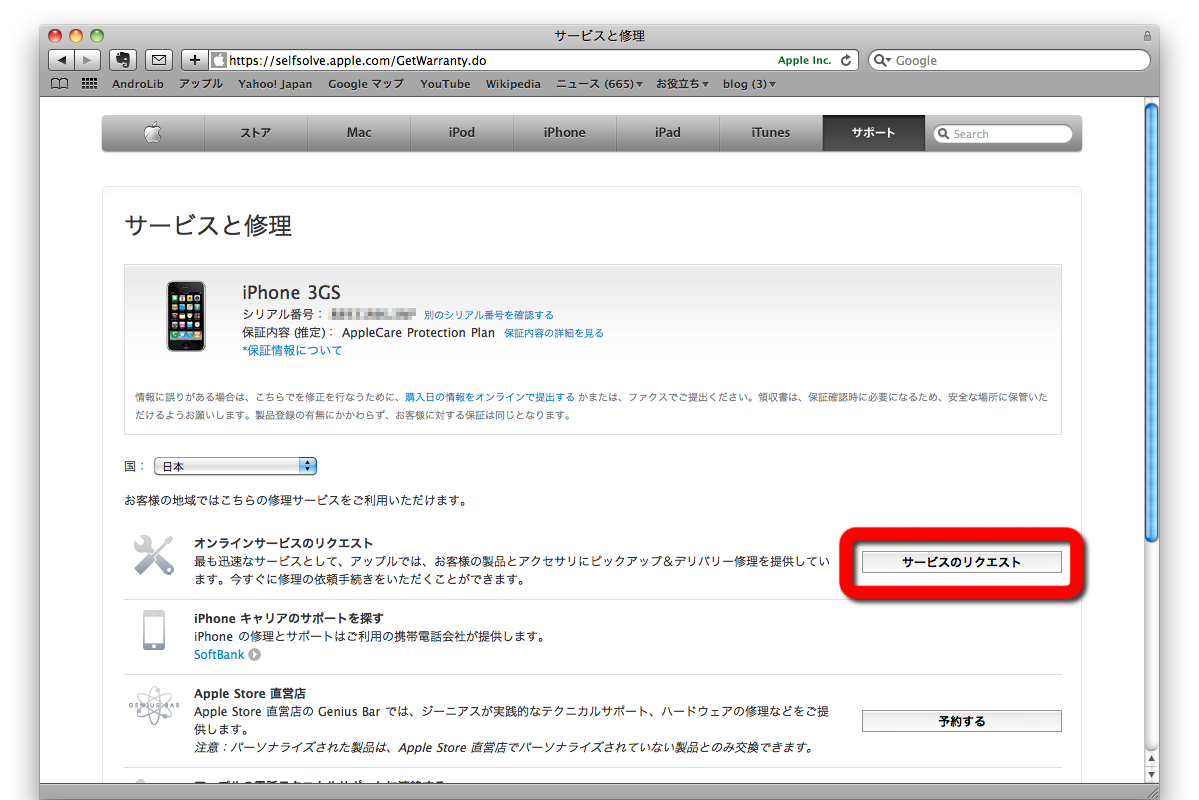Click the Apple site Search field
The image size is (1199, 800).
(x=1003, y=134)
